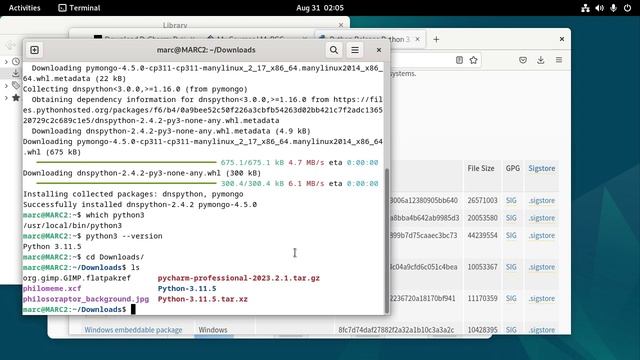The height and width of the screenshot is (360, 640).
Task: Select the History clock icon in Library
Action: (x=16, y=61)
